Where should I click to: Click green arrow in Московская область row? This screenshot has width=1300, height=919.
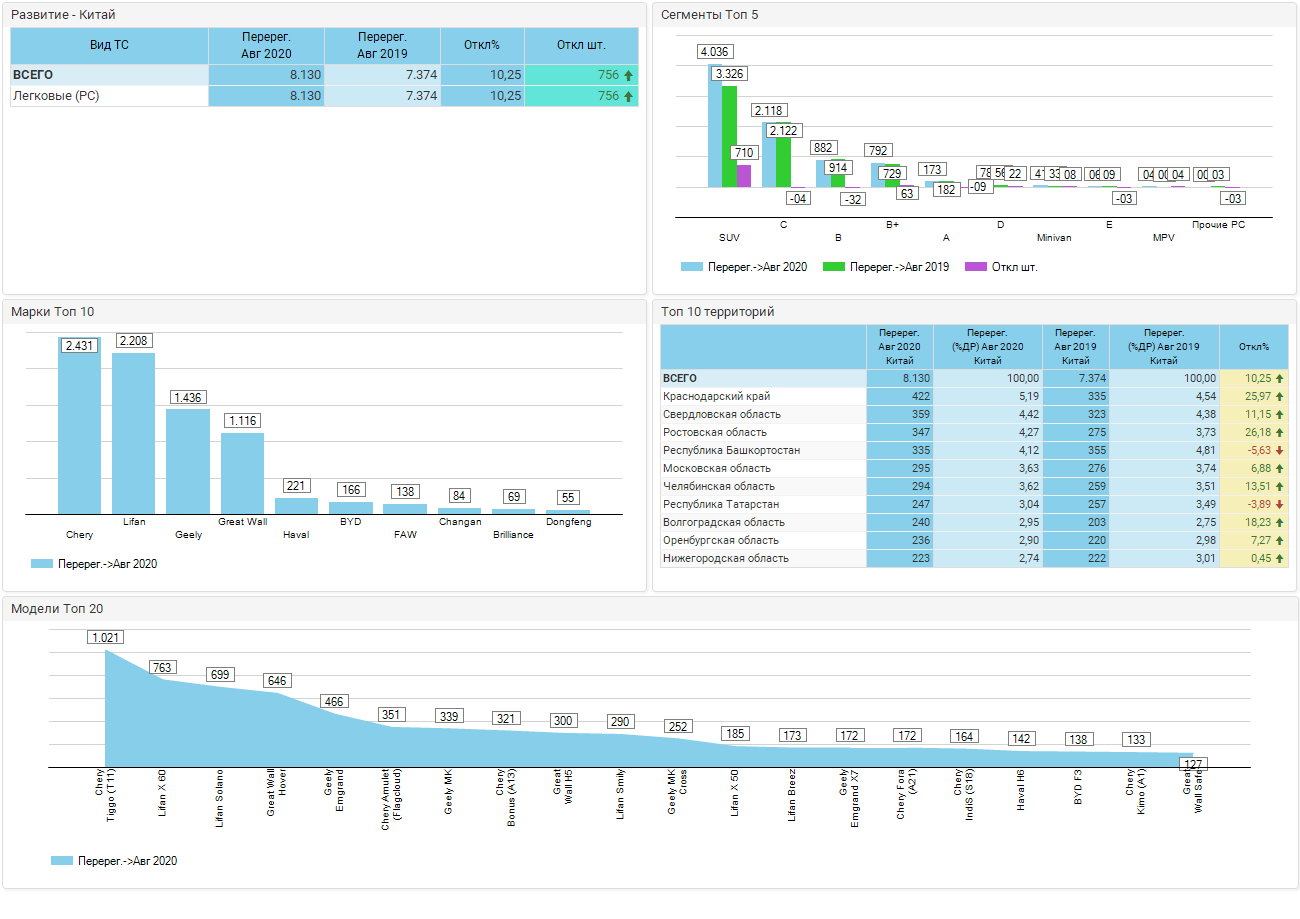click(1280, 469)
